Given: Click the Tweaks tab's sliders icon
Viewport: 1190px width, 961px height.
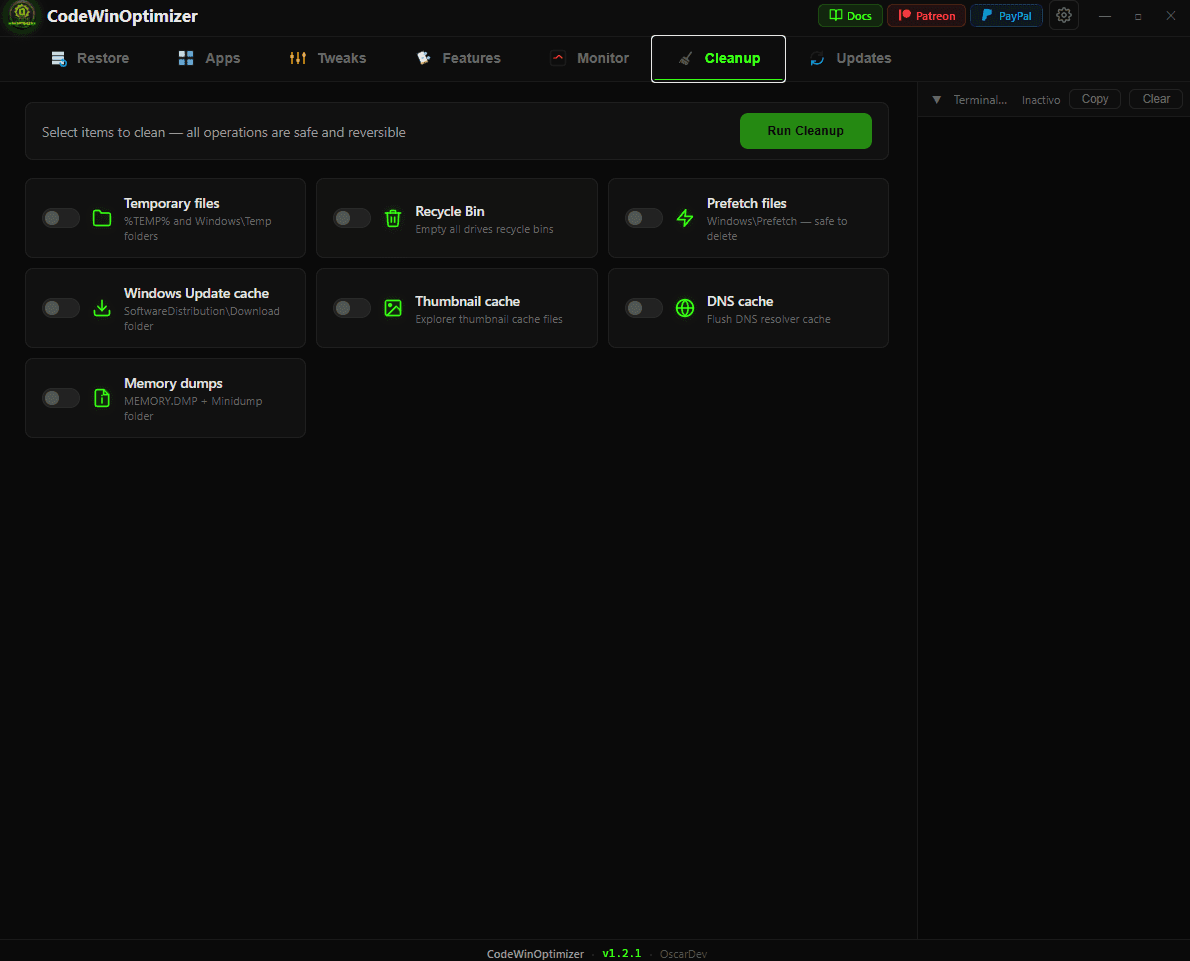Looking at the screenshot, I should coord(298,58).
